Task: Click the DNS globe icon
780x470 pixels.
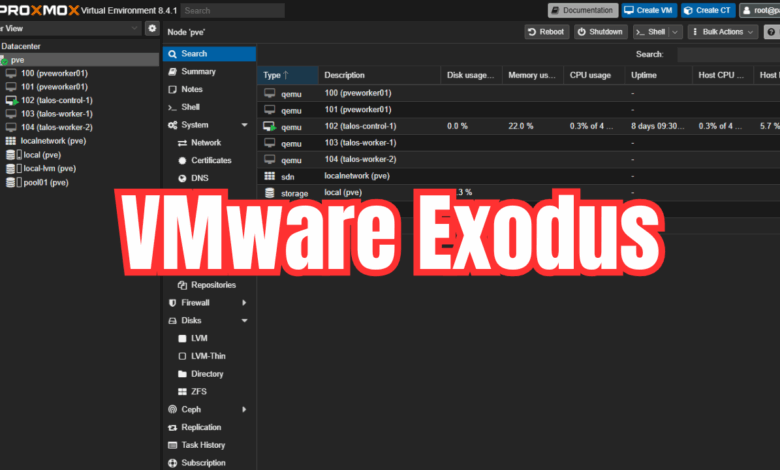Action: point(182,178)
